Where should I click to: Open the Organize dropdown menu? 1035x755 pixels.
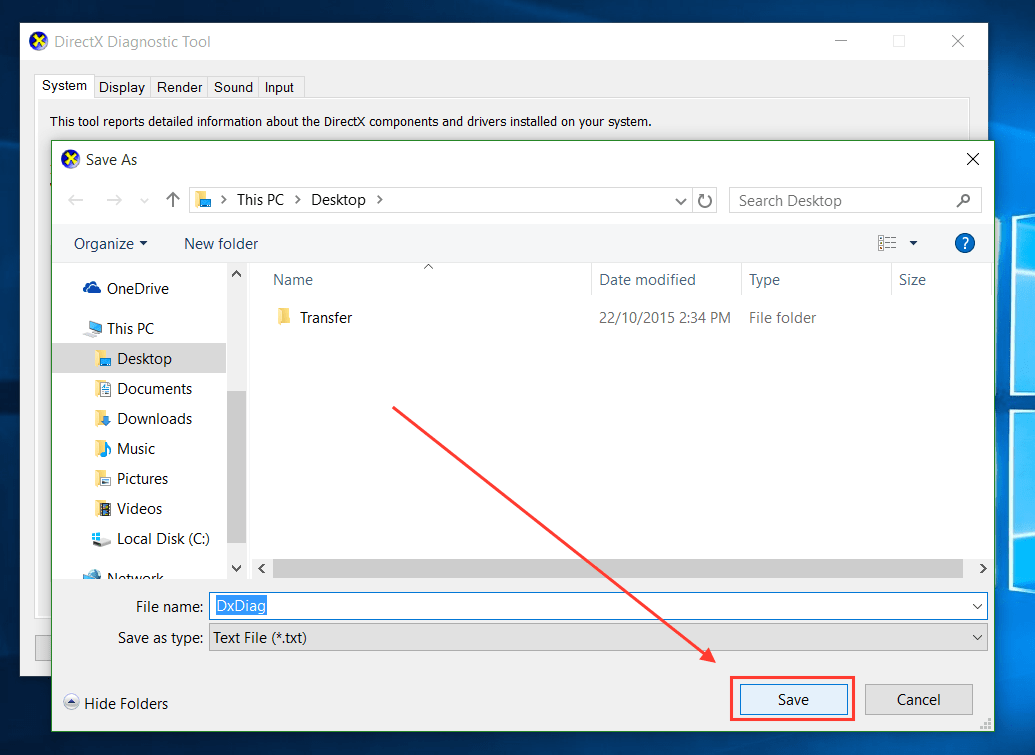pos(110,244)
